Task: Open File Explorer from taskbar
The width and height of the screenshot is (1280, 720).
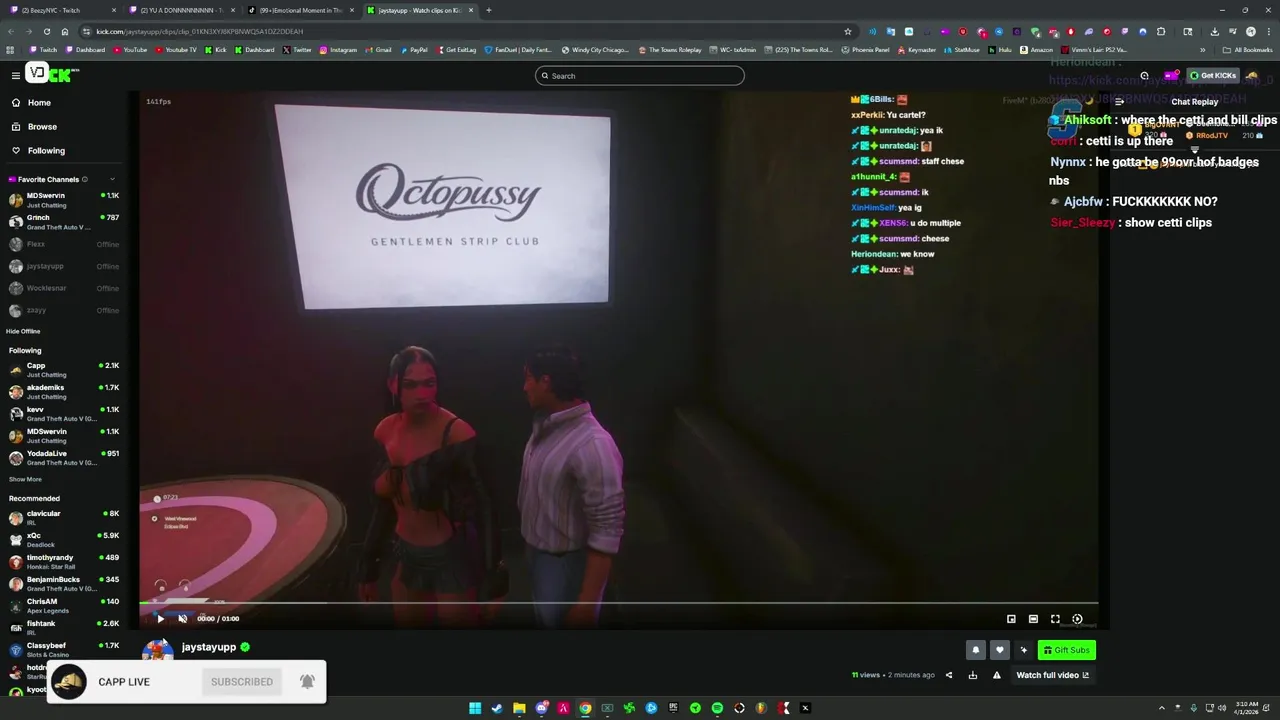Action: point(519,708)
